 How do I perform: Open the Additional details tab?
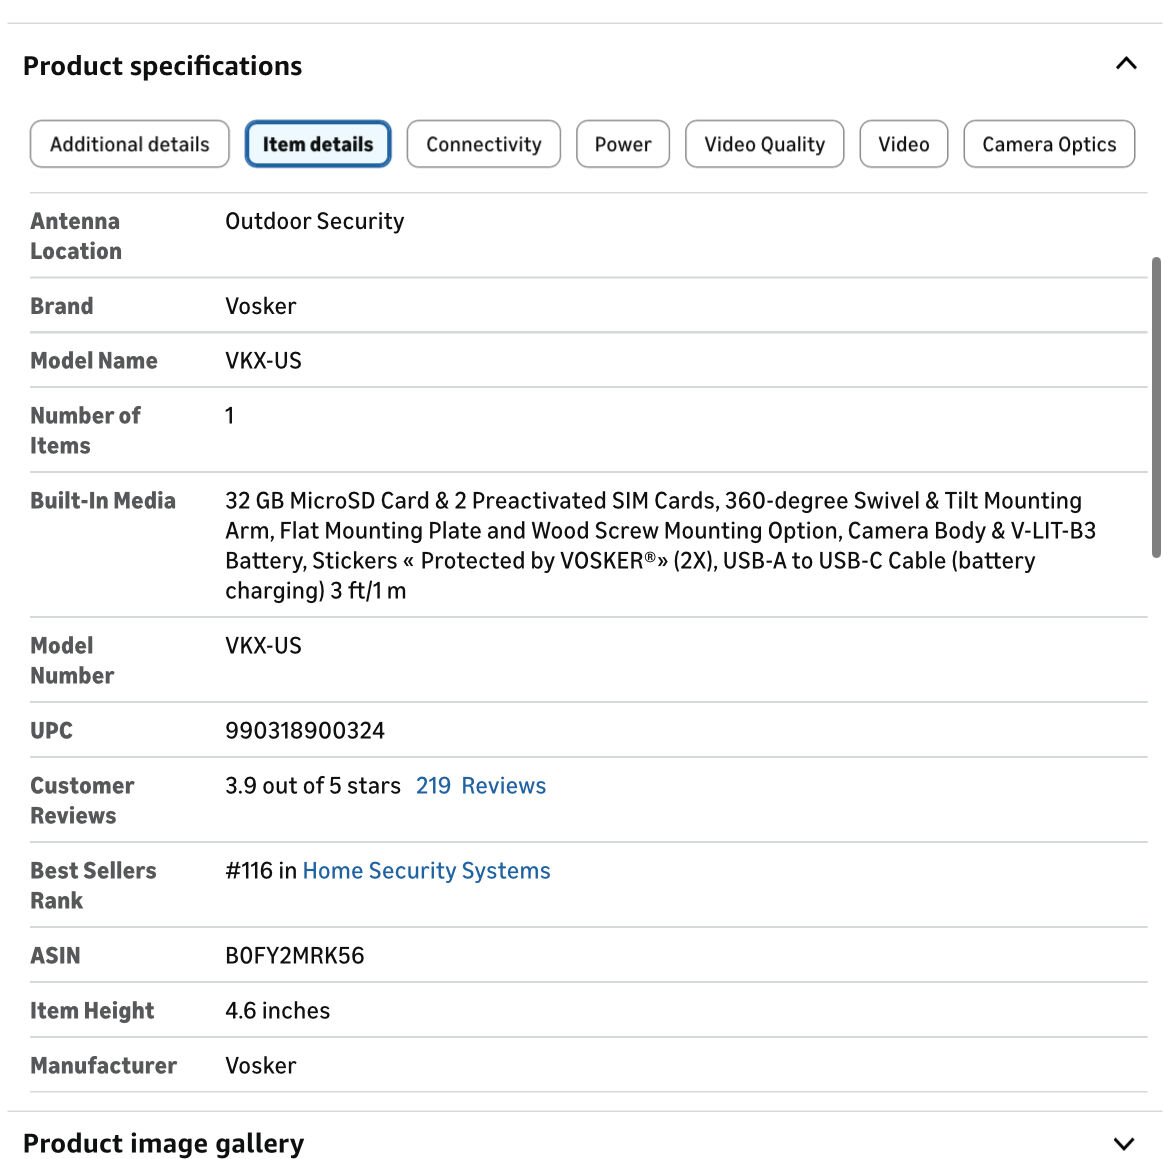pos(130,144)
